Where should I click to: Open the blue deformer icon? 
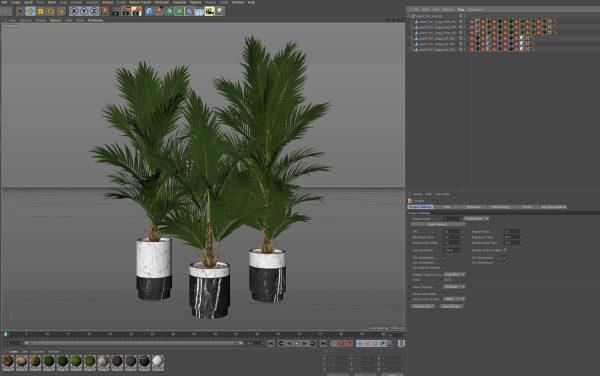tap(189, 11)
